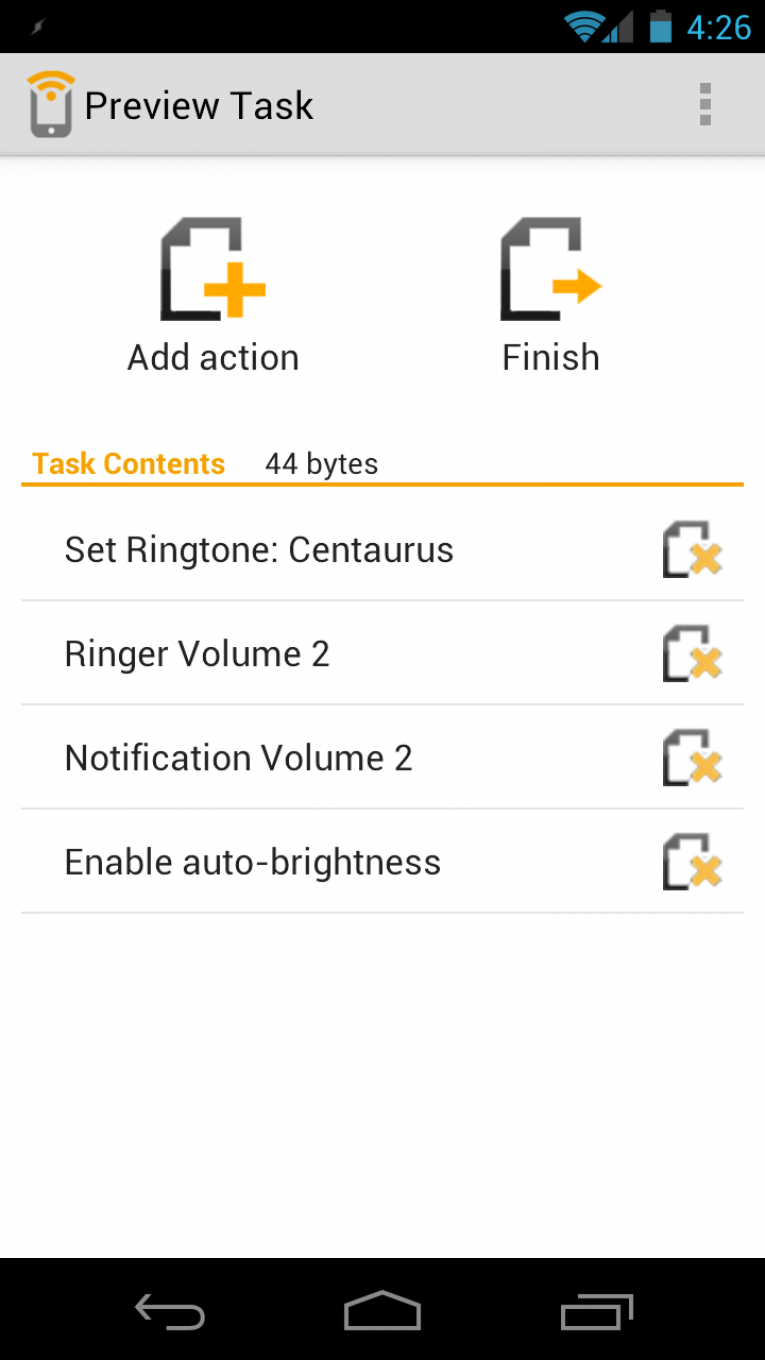The height and width of the screenshot is (1360, 765).
Task: Tap the Finish arrow icon
Action: coord(551,270)
